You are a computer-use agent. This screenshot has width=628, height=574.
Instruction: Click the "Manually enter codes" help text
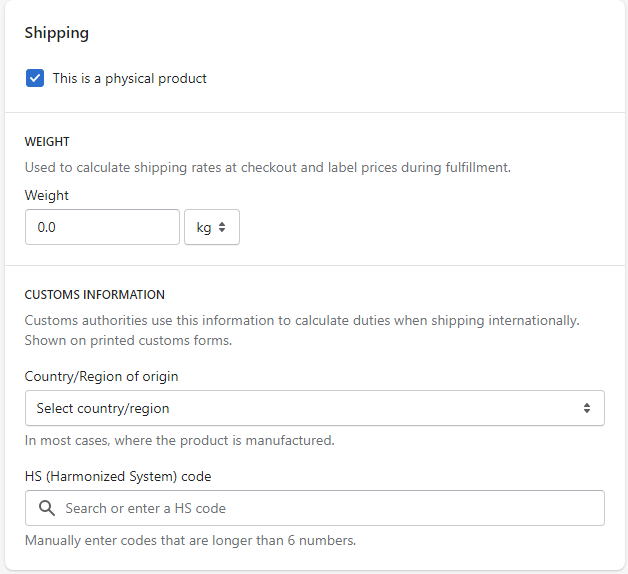point(190,541)
